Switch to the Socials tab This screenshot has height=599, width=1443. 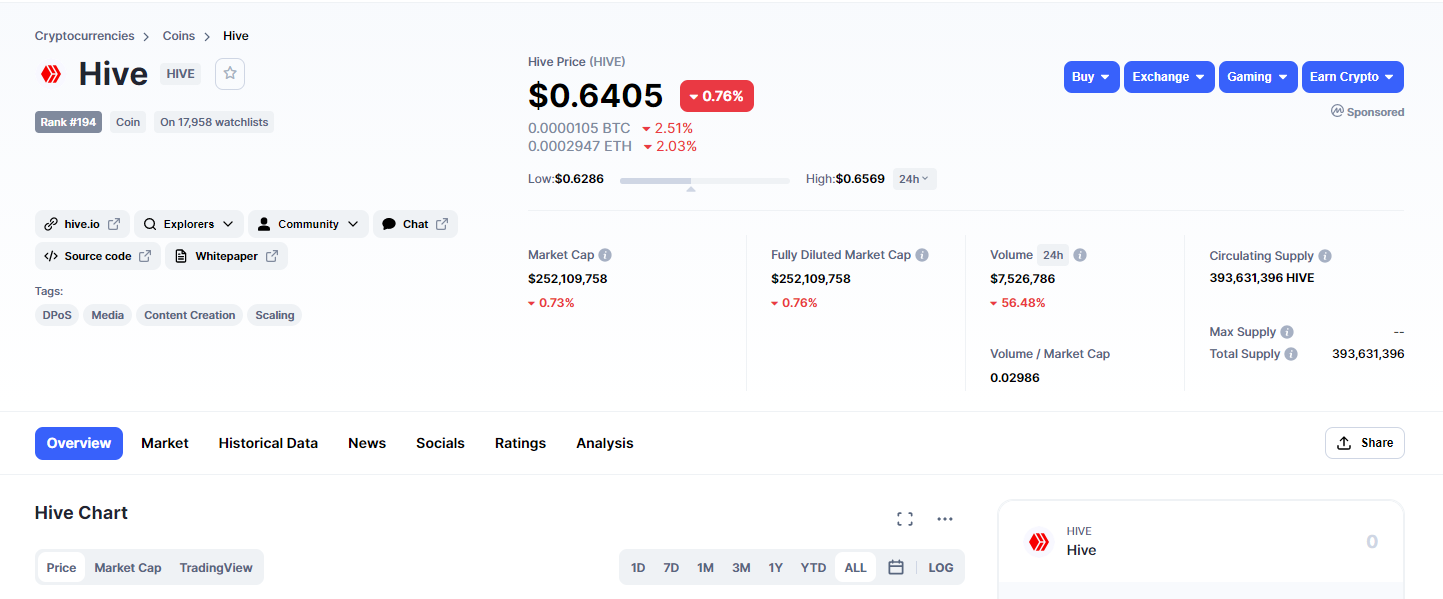440,443
